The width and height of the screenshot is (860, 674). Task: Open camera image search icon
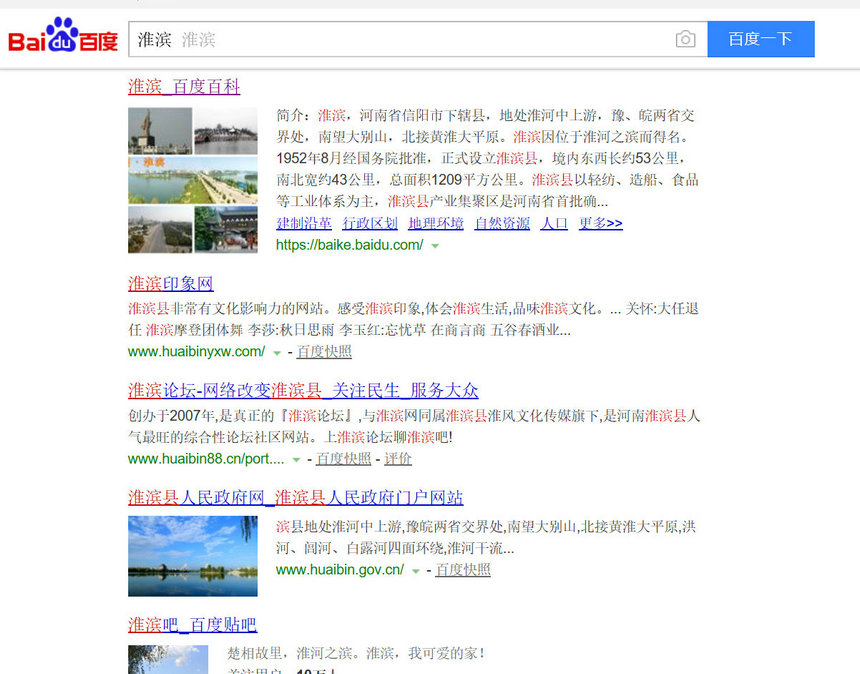pos(685,39)
